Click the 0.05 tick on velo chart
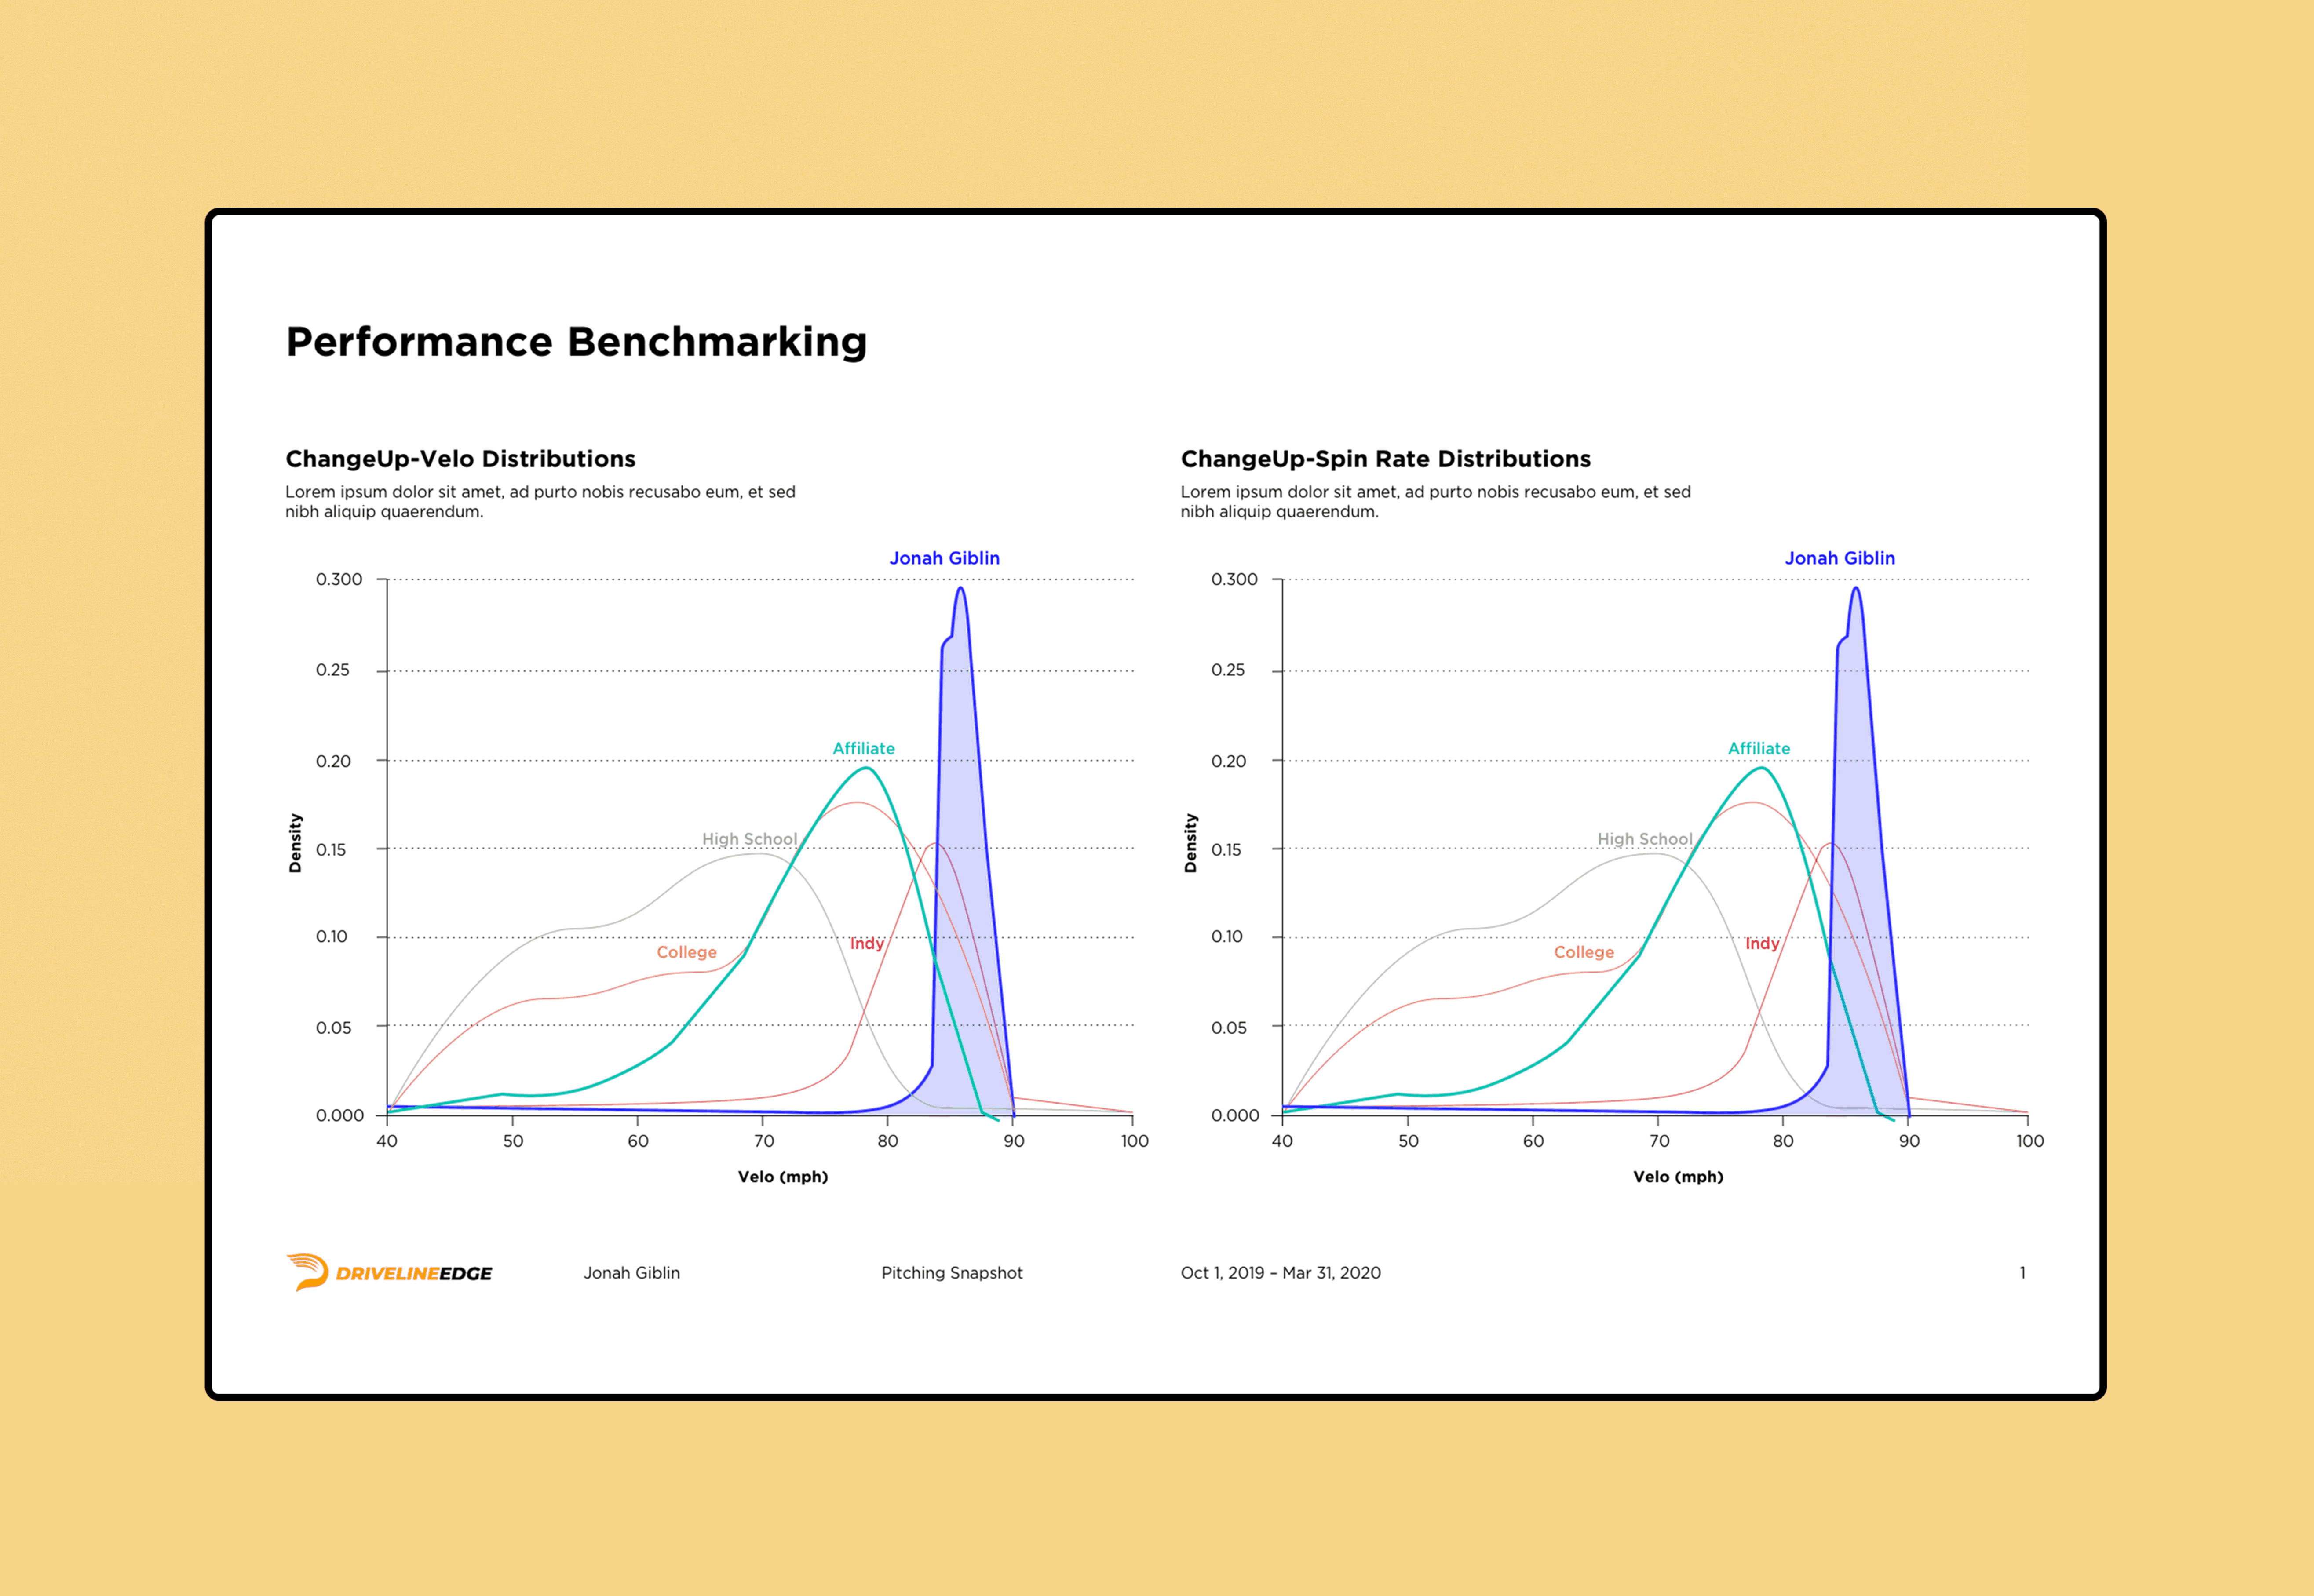 coord(333,1027)
